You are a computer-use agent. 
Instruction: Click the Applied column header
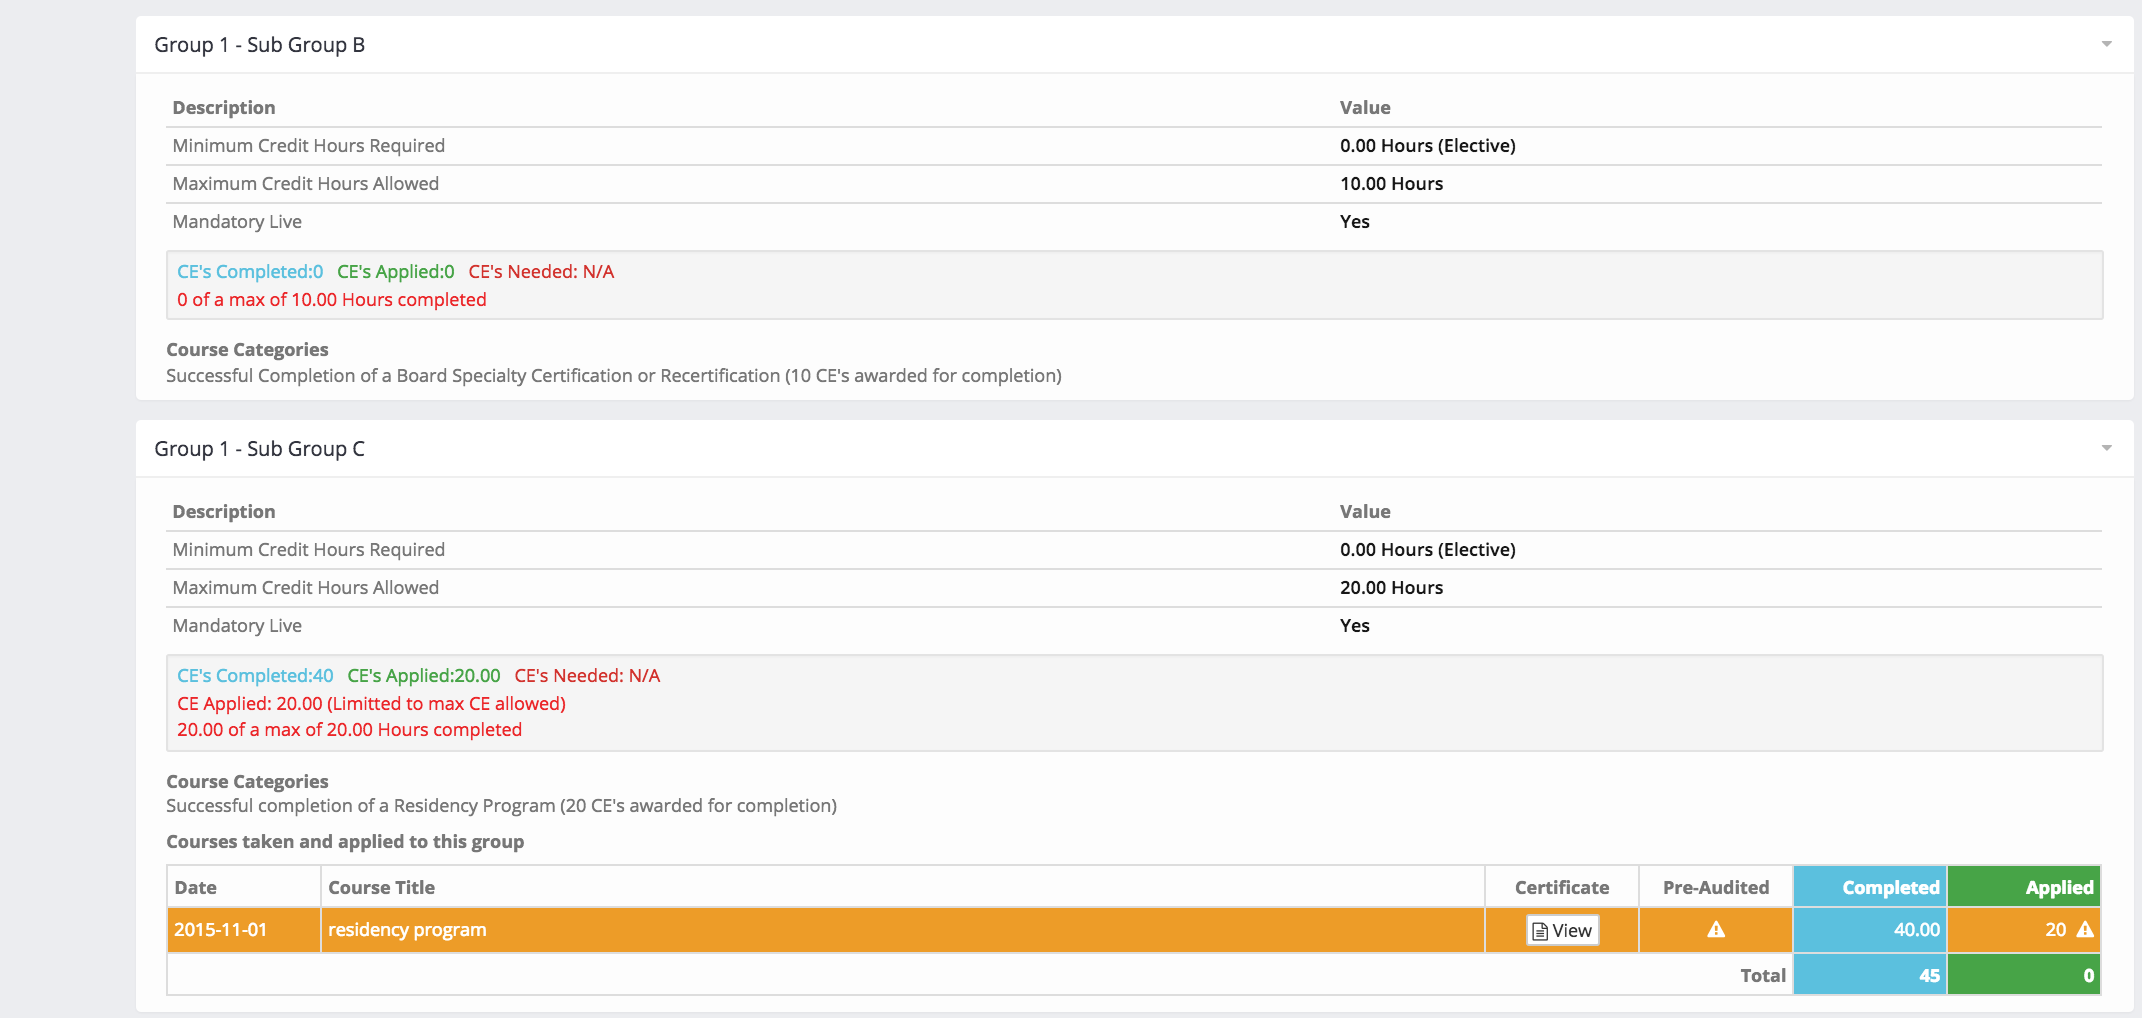(2024, 887)
